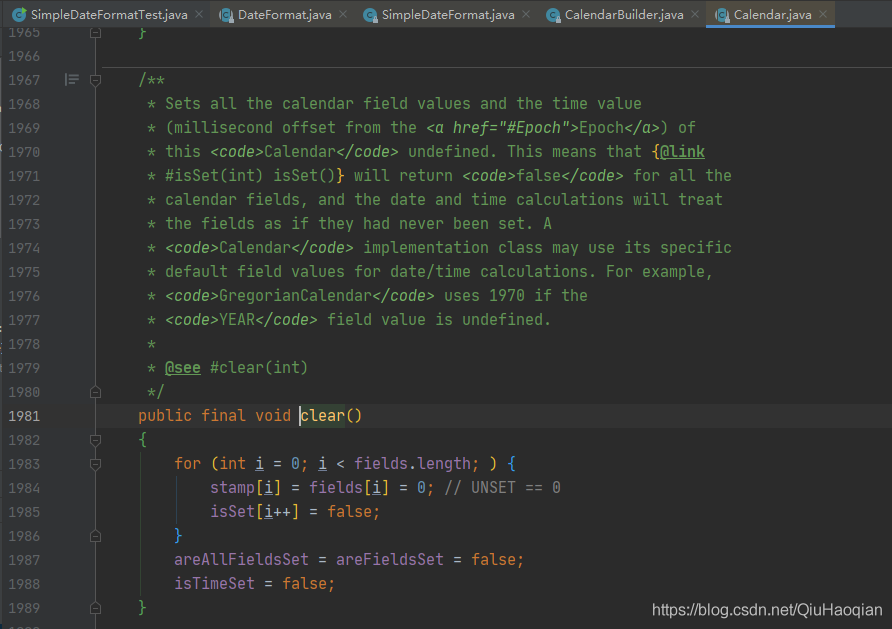Toggle rendered doc view icon at line 1967
This screenshot has height=629, width=892.
click(x=72, y=80)
